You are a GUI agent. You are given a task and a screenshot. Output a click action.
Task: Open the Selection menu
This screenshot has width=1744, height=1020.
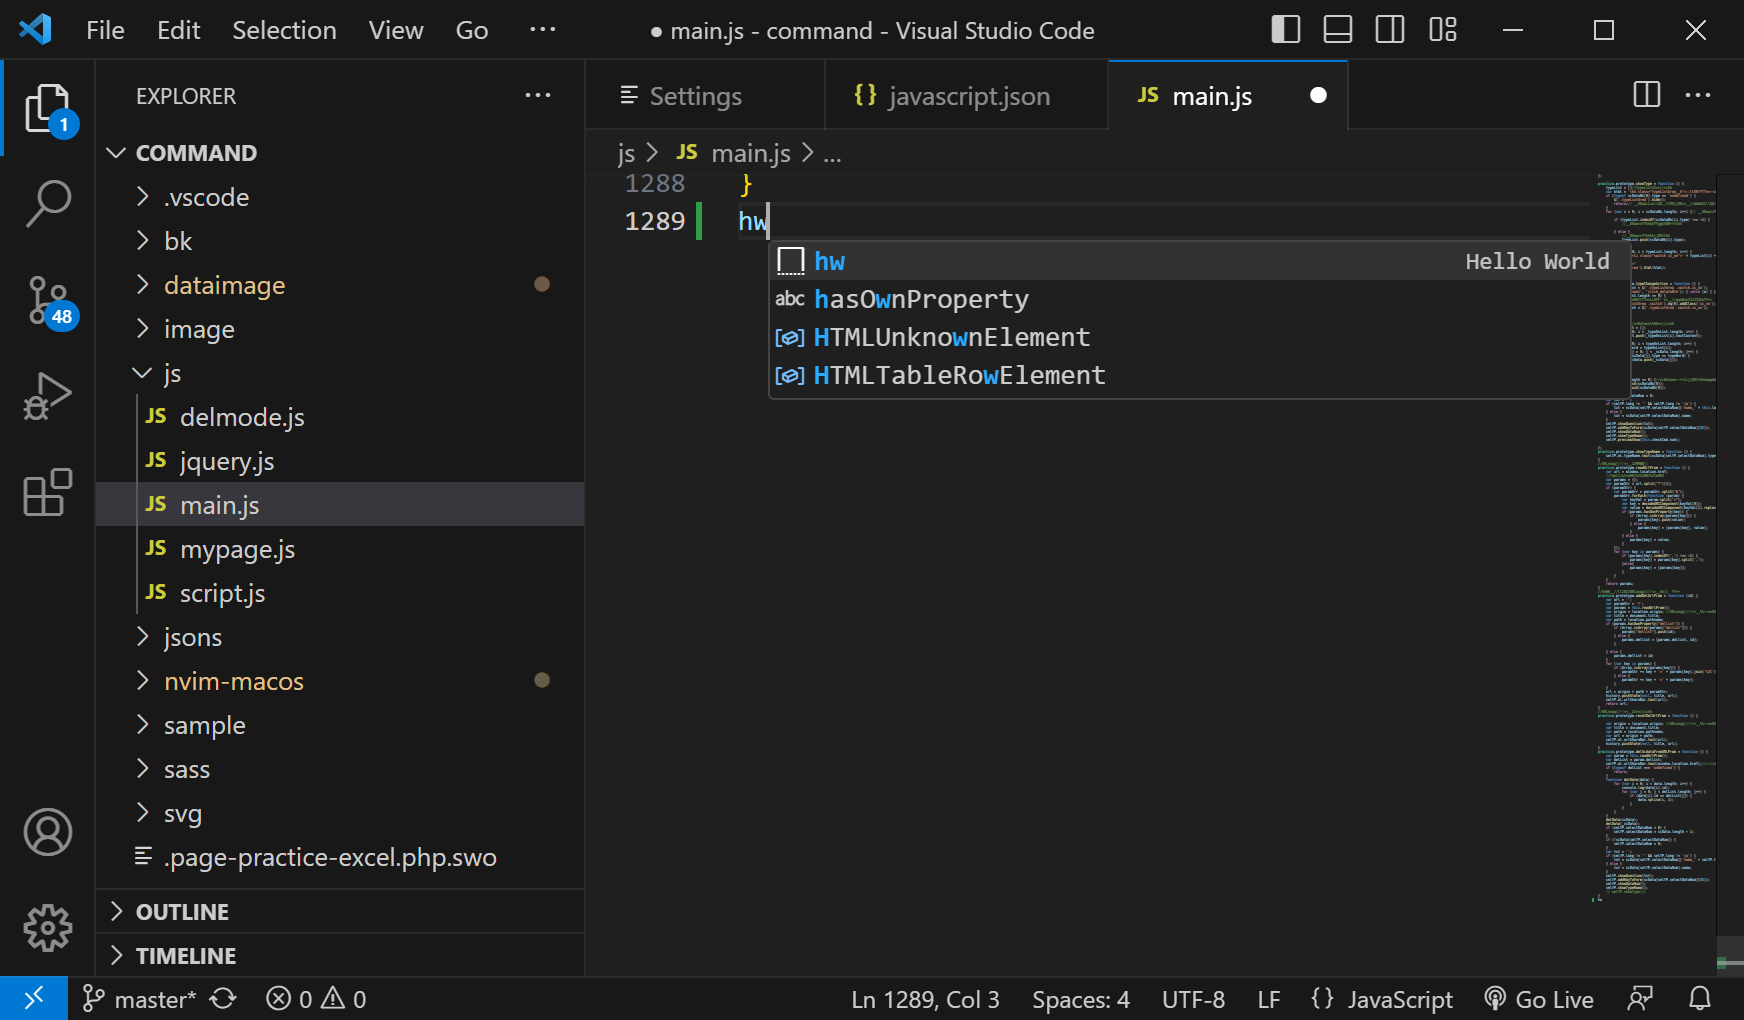click(x=284, y=30)
